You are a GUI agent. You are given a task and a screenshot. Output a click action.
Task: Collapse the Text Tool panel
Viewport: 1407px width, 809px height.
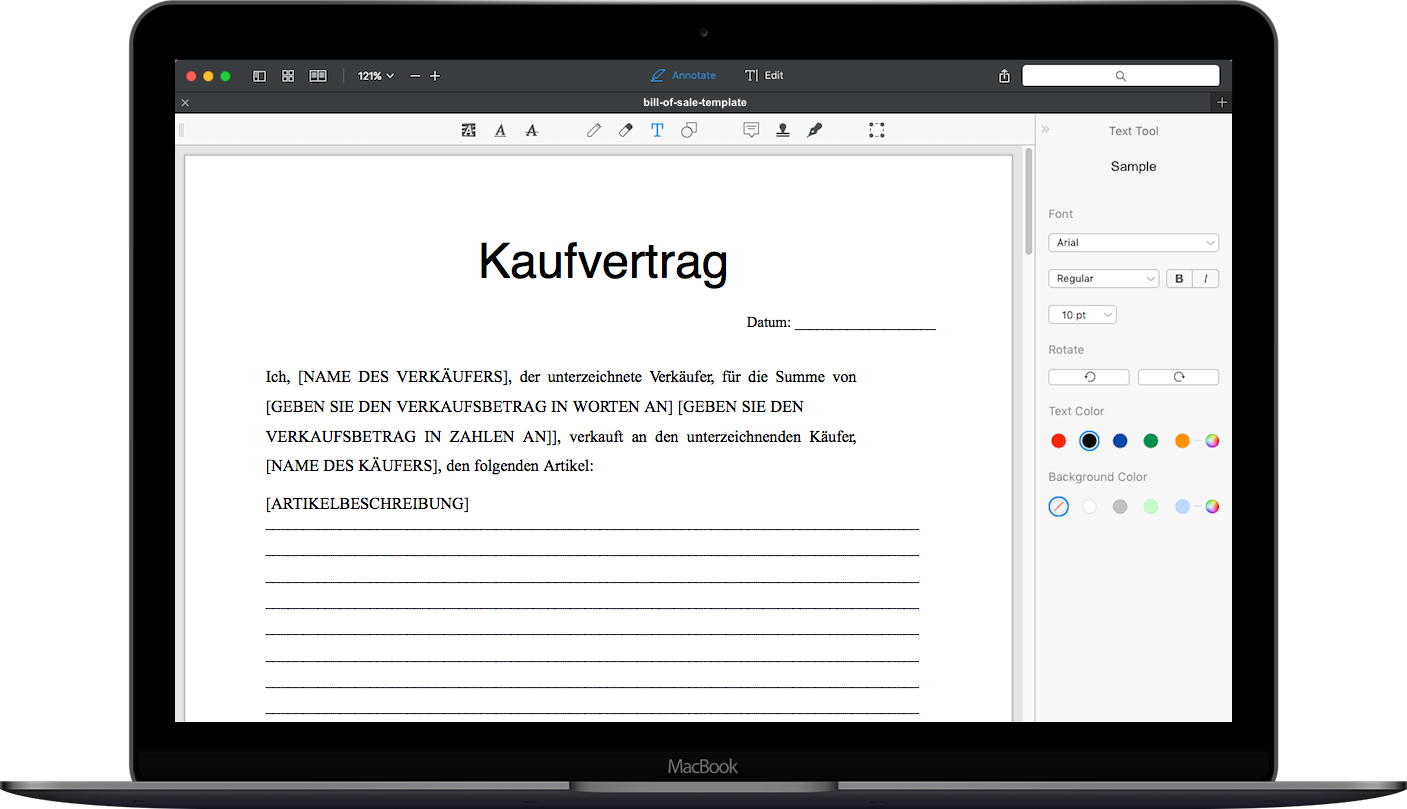1046,129
